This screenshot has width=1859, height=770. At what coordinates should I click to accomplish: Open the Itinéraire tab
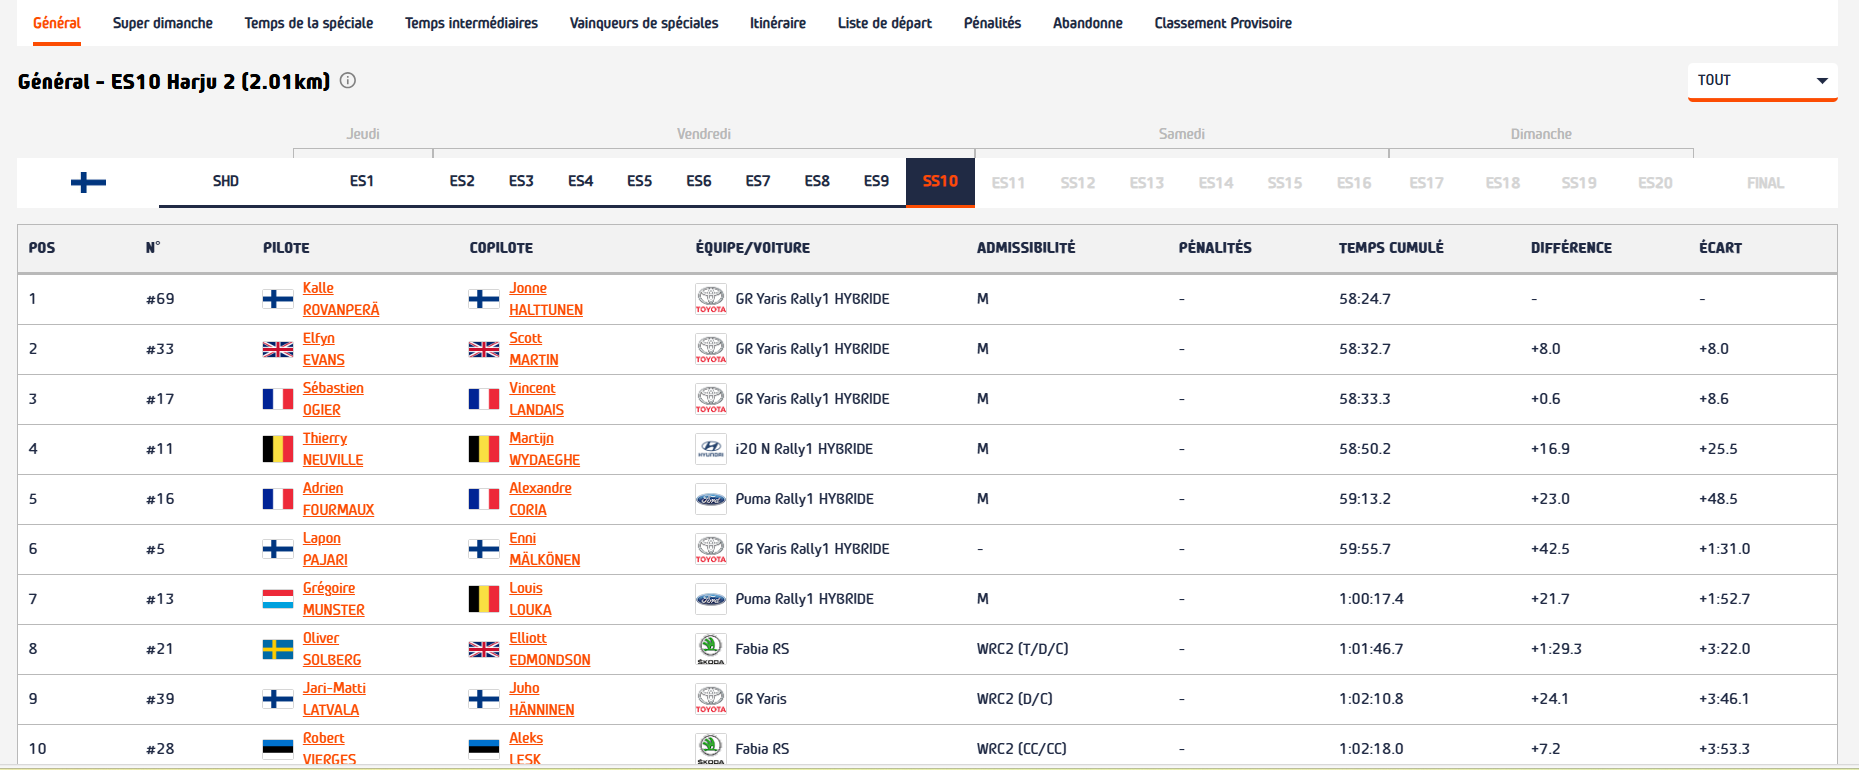click(778, 23)
